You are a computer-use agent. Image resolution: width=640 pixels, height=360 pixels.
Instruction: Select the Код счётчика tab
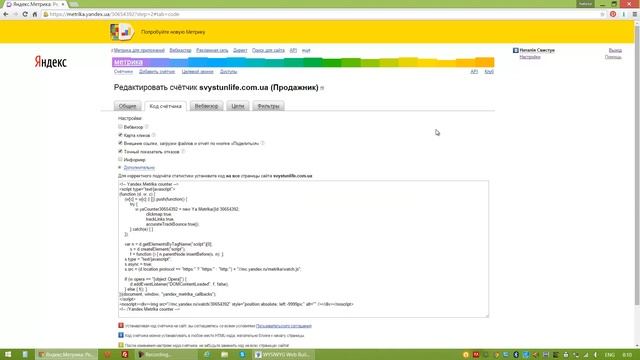click(x=165, y=106)
